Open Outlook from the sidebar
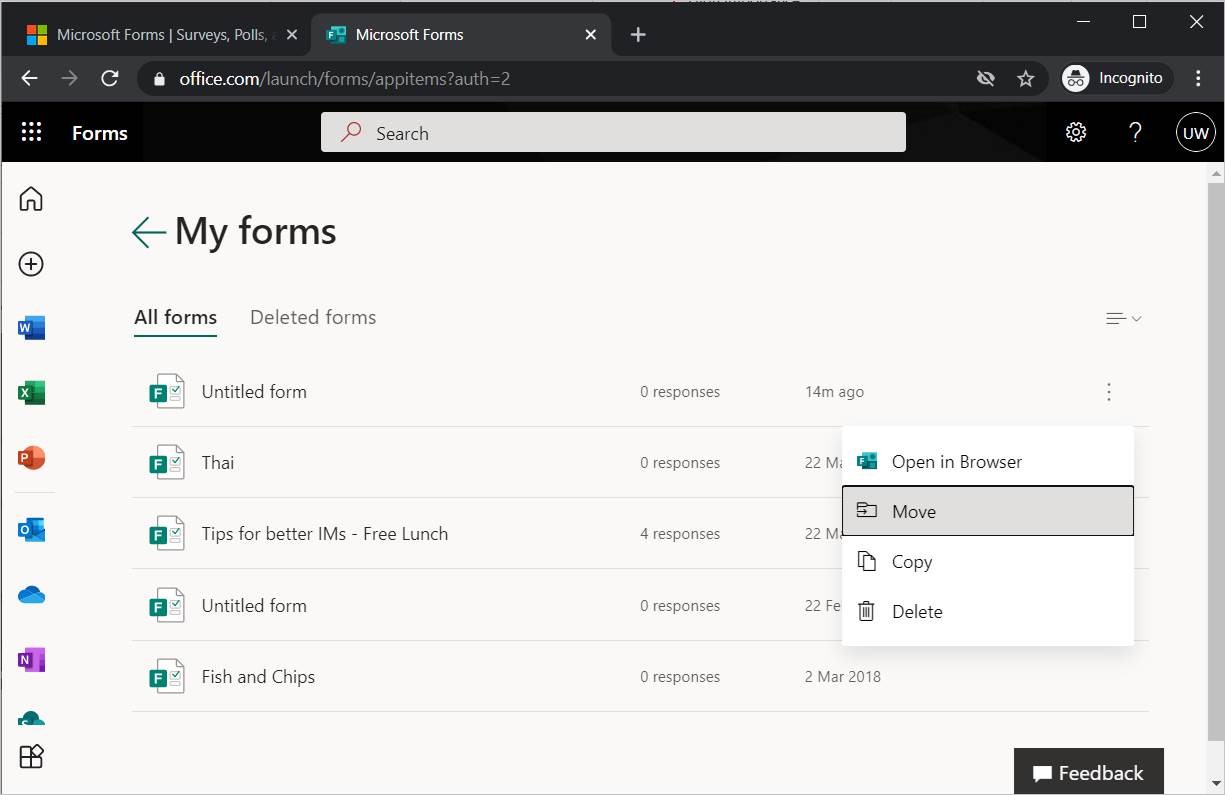The height and width of the screenshot is (795, 1225). (31, 530)
